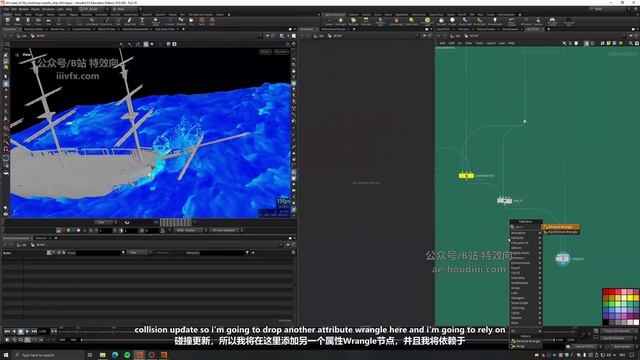This screenshot has width=640, height=360.
Task: Click the Torus shelf tool
Action: 38,21
